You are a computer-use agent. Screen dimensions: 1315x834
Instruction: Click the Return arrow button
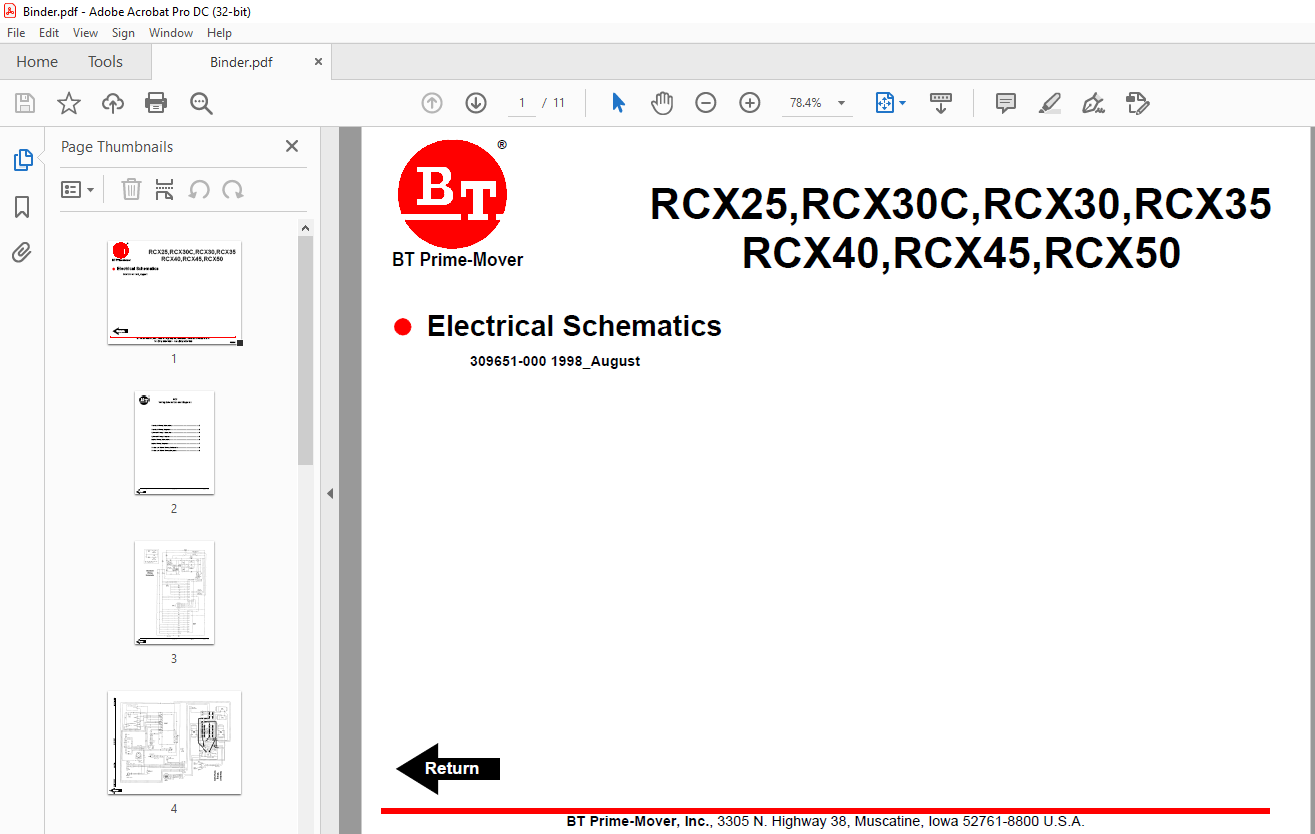pos(448,768)
